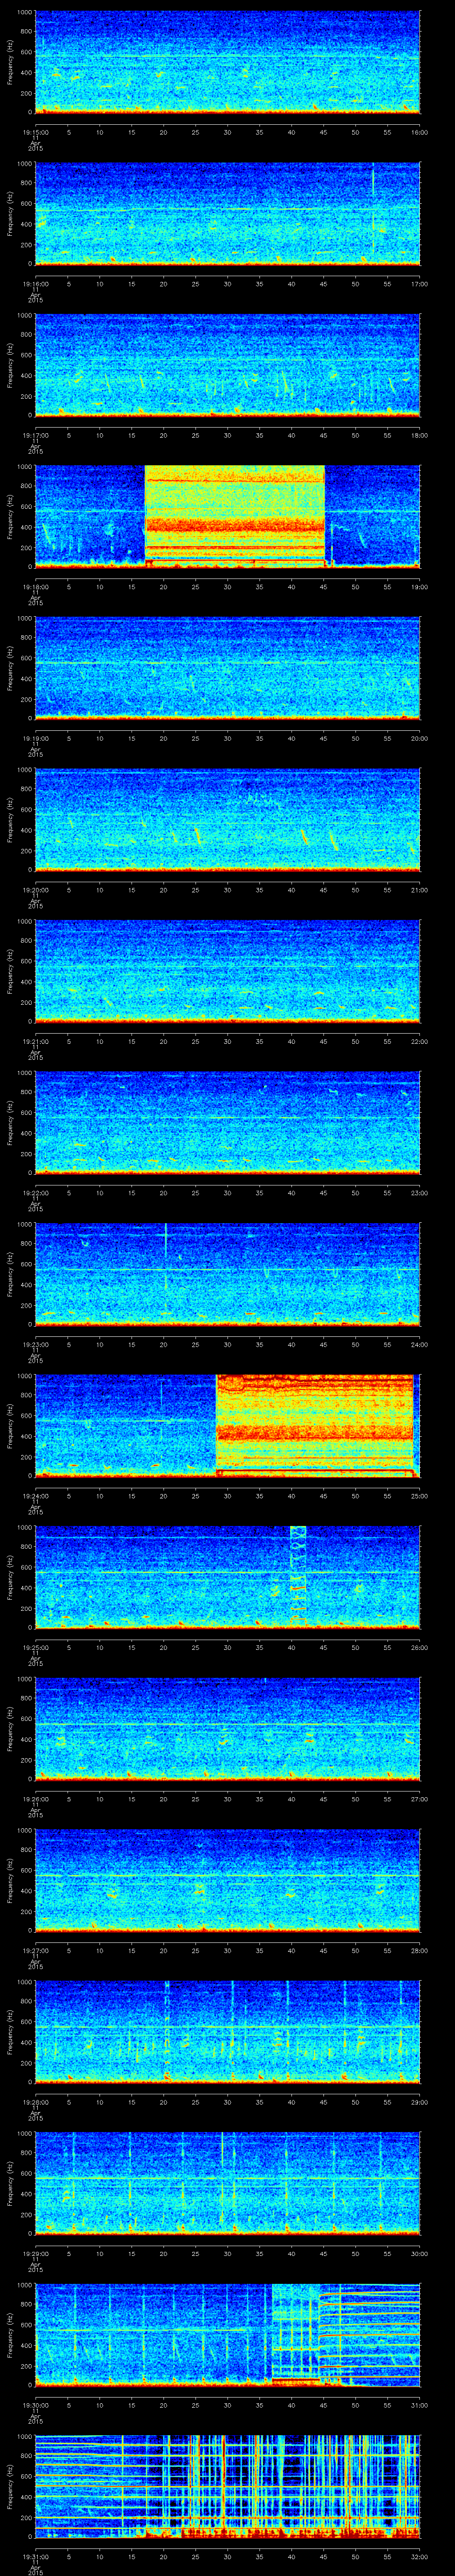Click the loud broadband noise block in 19:18 spectrogram
This screenshot has height=2576, width=455.
click(x=235, y=516)
